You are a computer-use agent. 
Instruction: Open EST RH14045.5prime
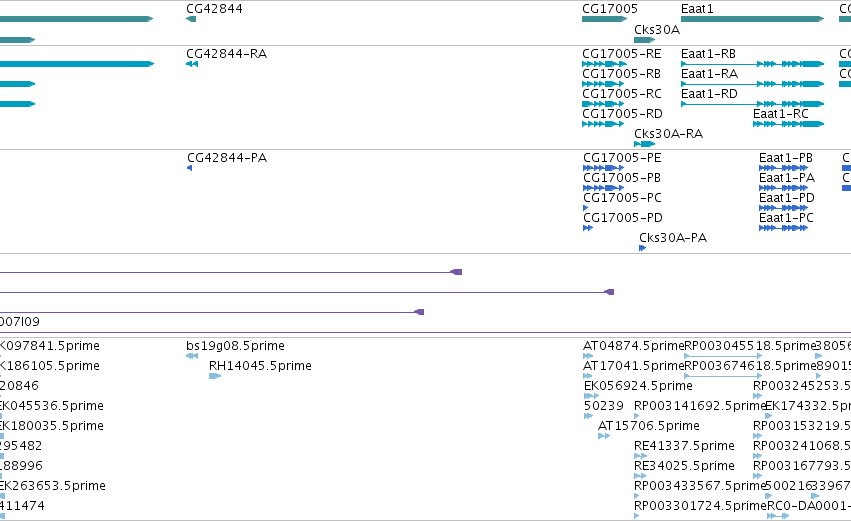tap(260, 366)
